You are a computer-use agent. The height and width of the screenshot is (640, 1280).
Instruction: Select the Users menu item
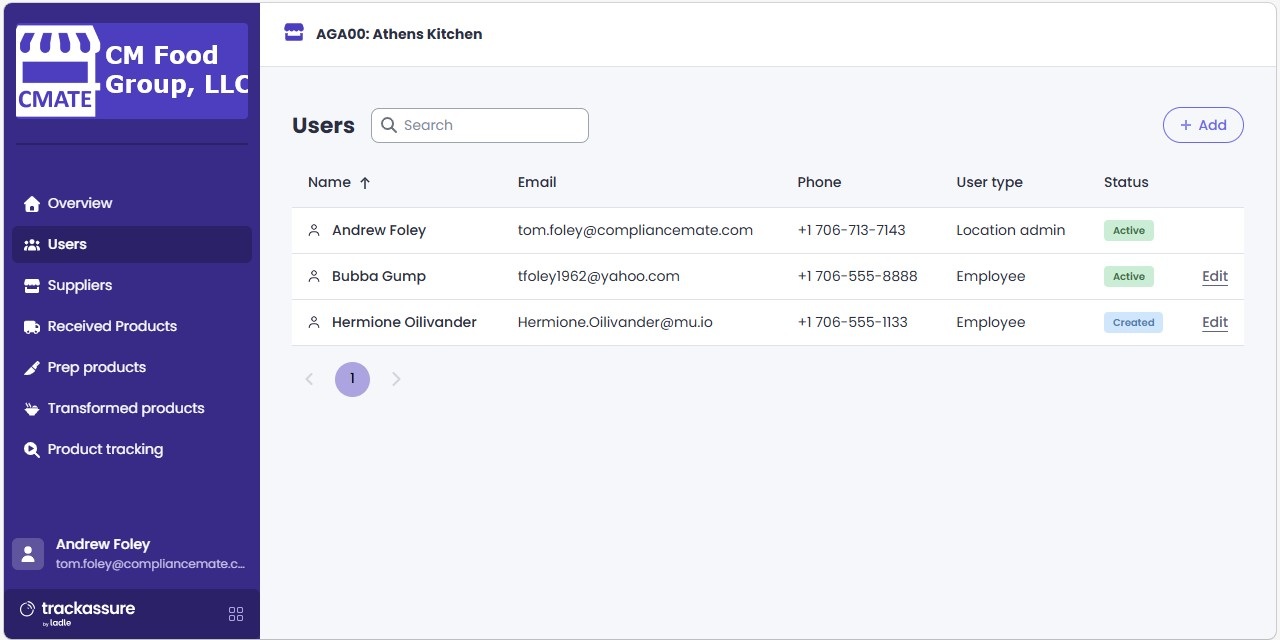pos(132,244)
